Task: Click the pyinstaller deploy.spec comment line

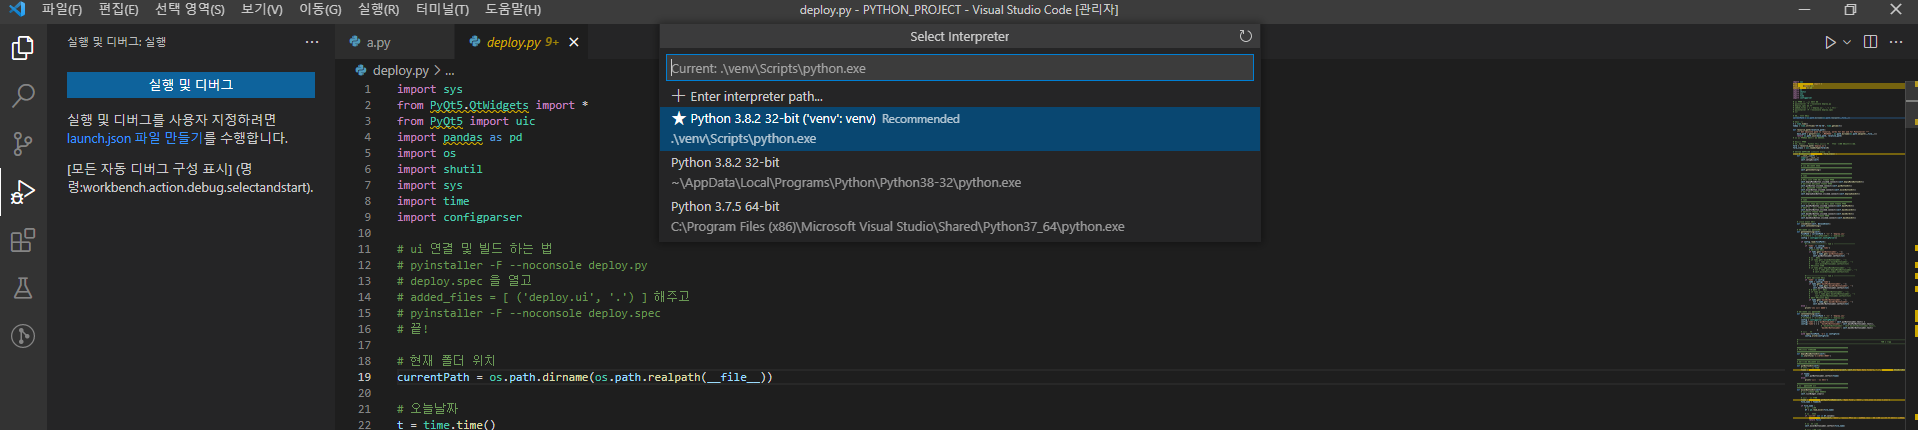Action: [528, 313]
